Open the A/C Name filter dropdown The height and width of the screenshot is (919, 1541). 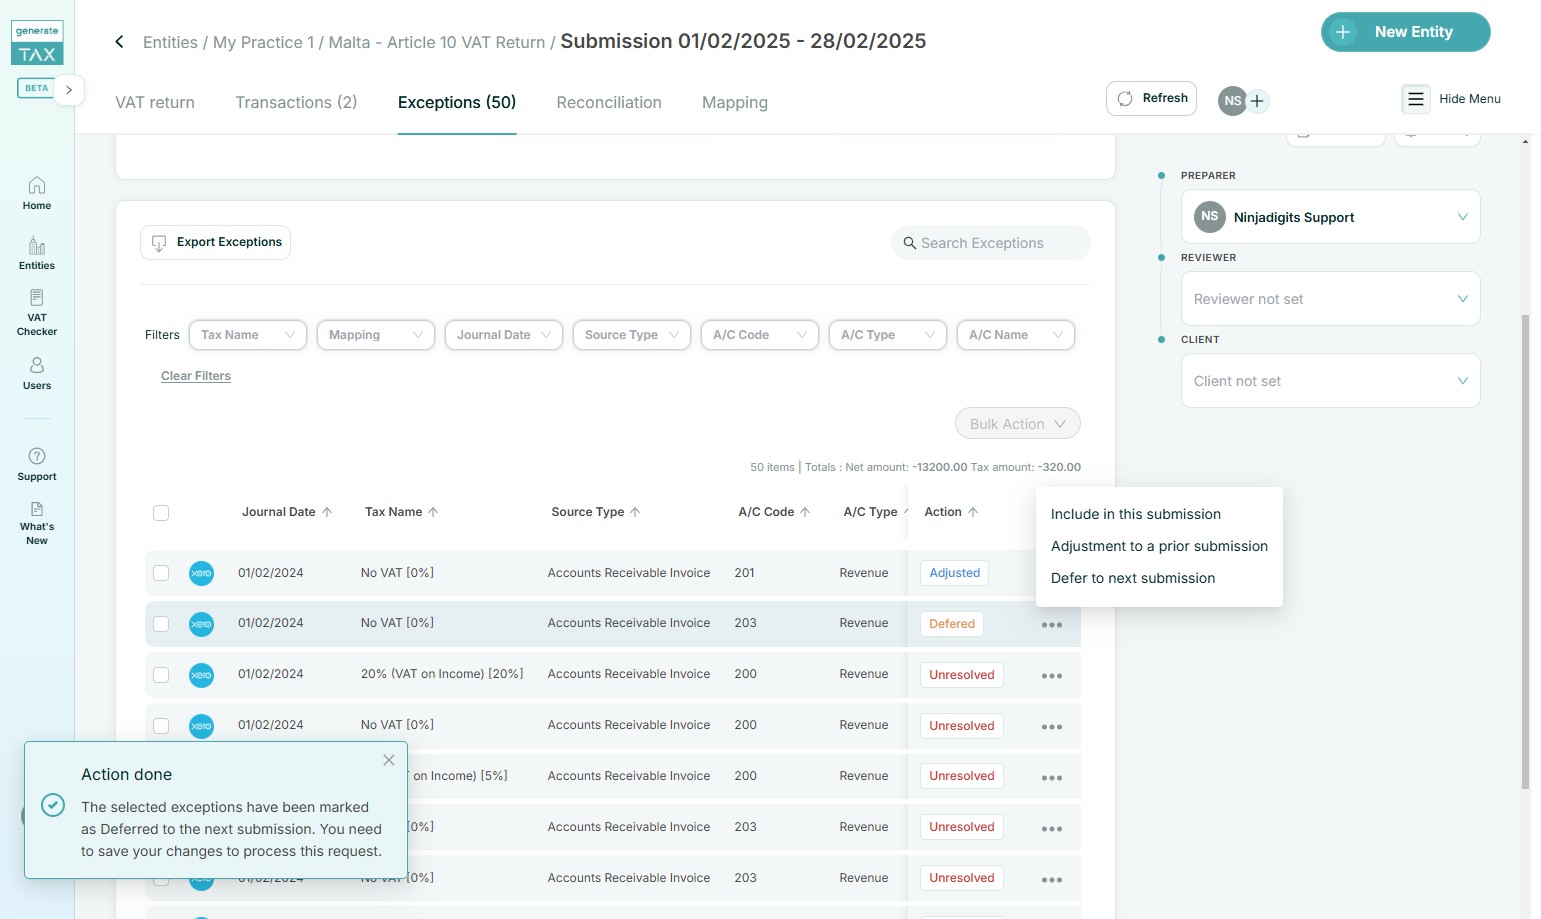tap(1016, 335)
